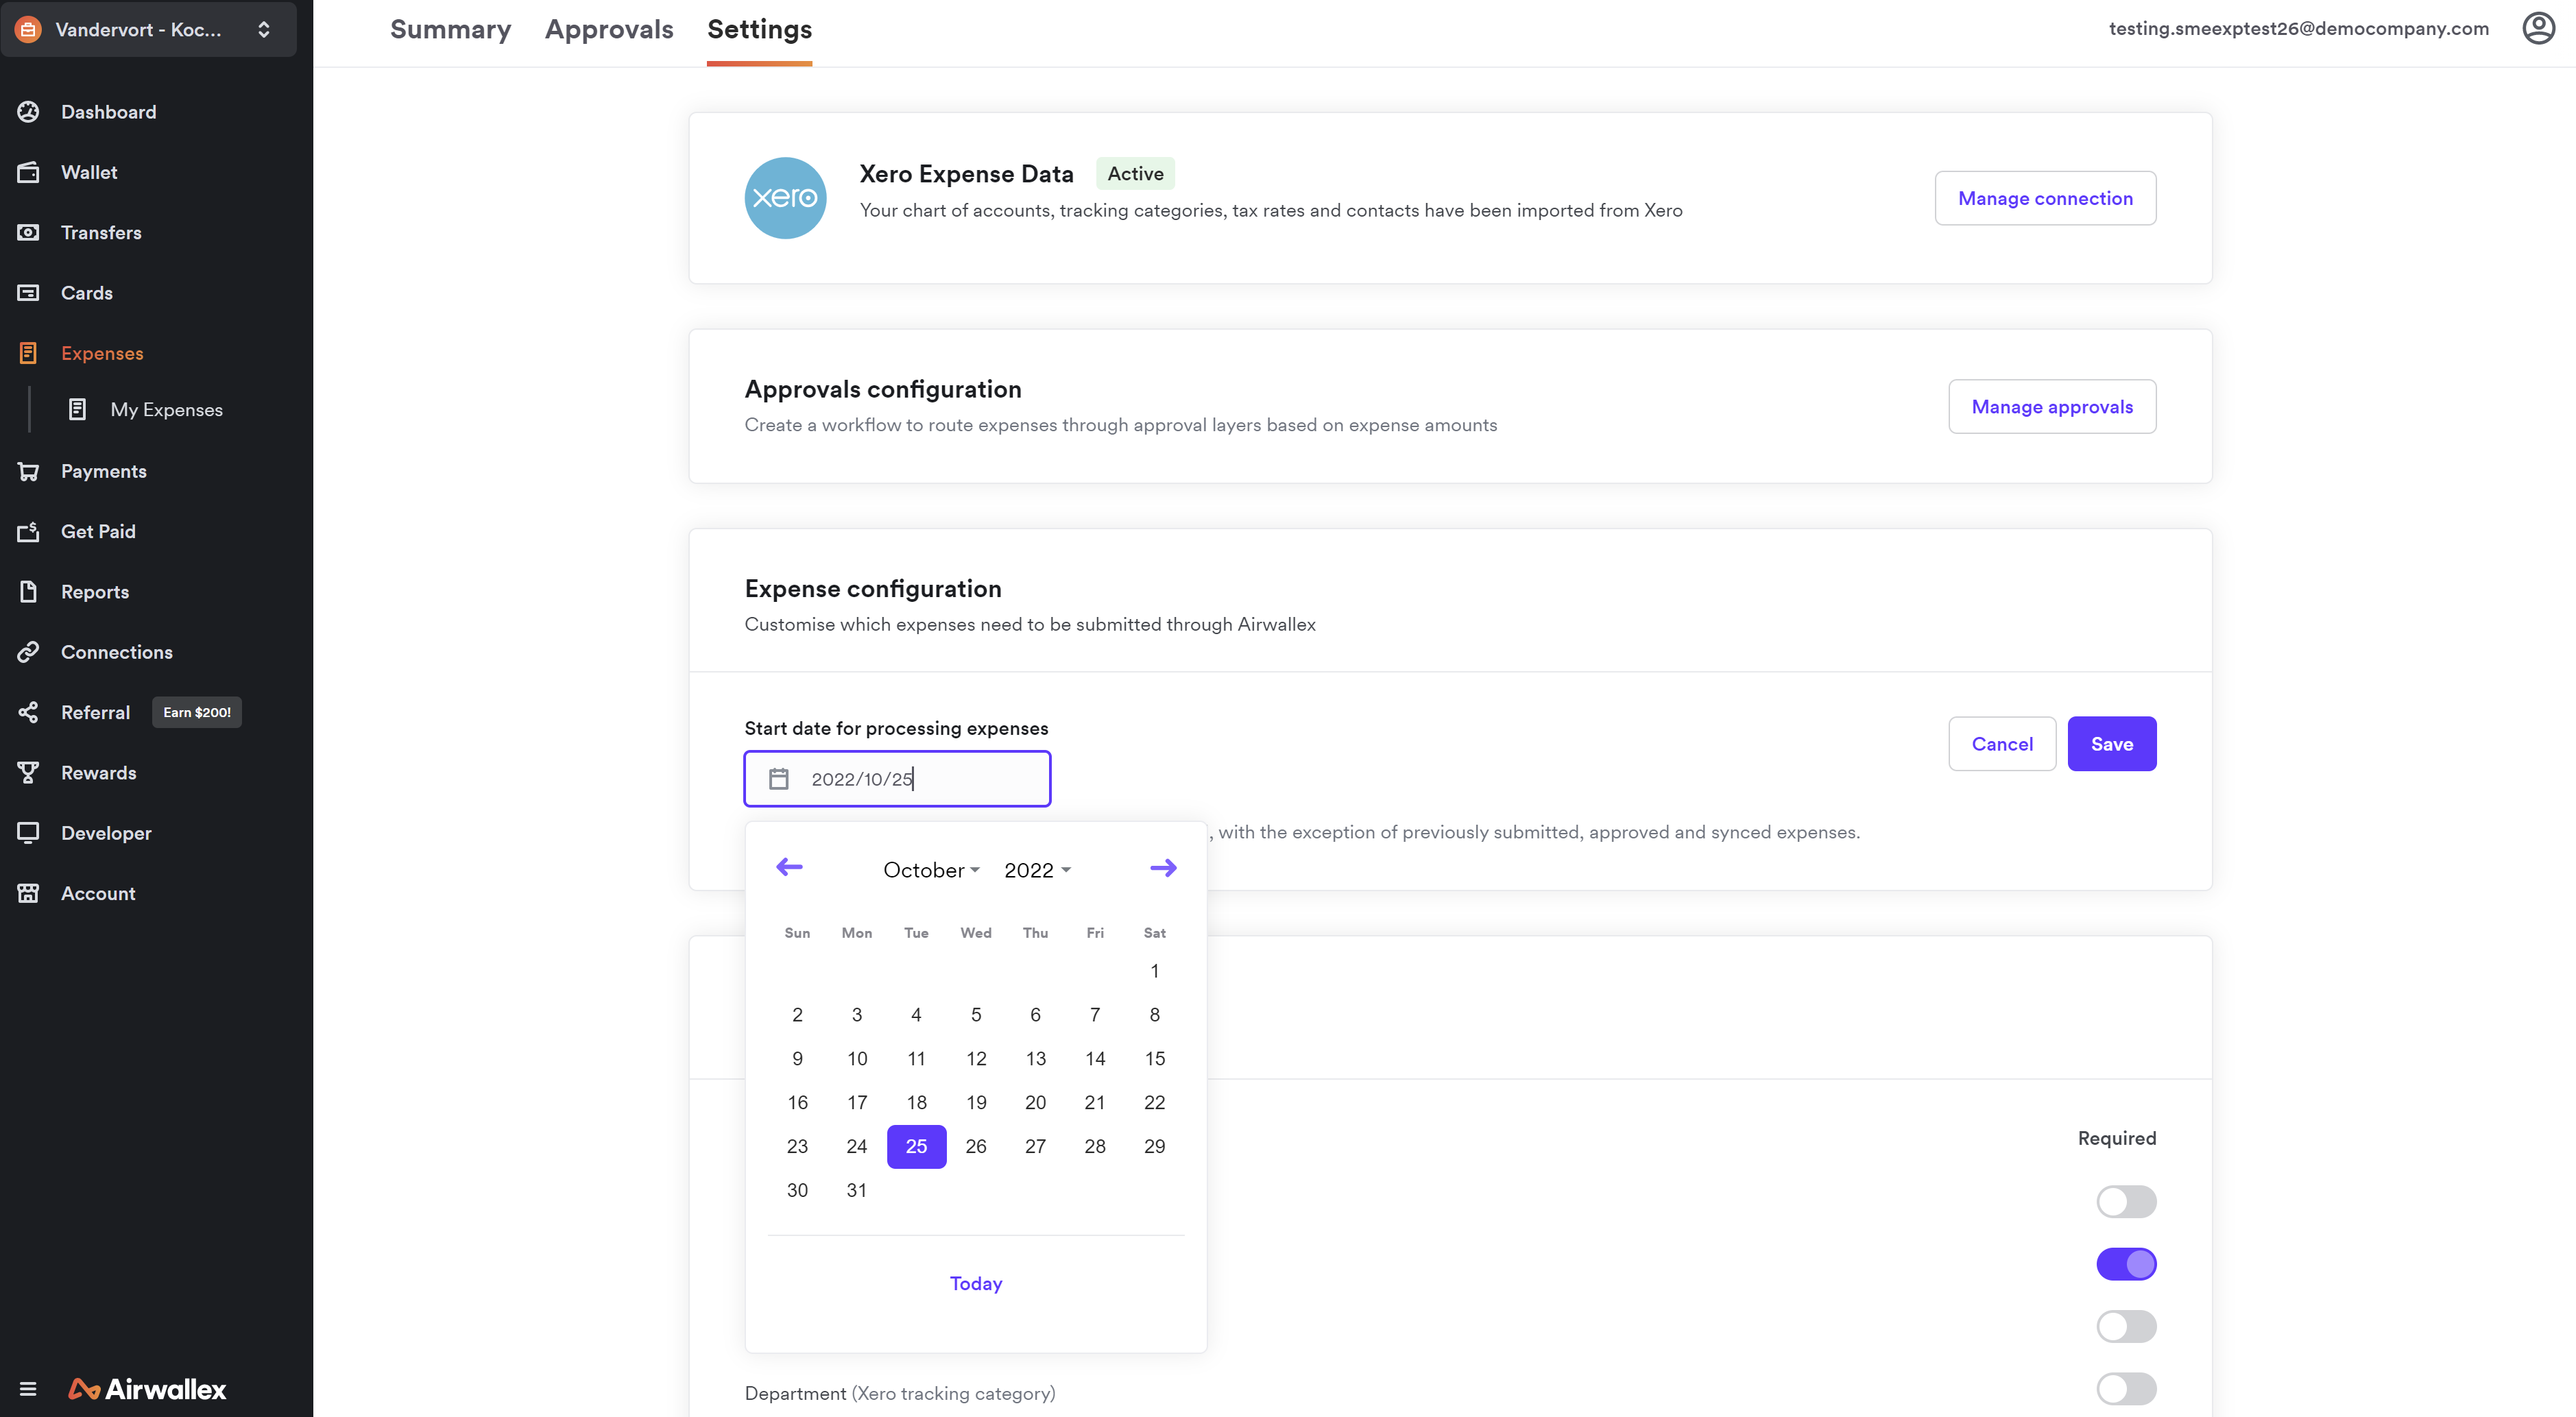Open the Vandervort account switcher
This screenshot has height=1417, width=2576.
[149, 29]
